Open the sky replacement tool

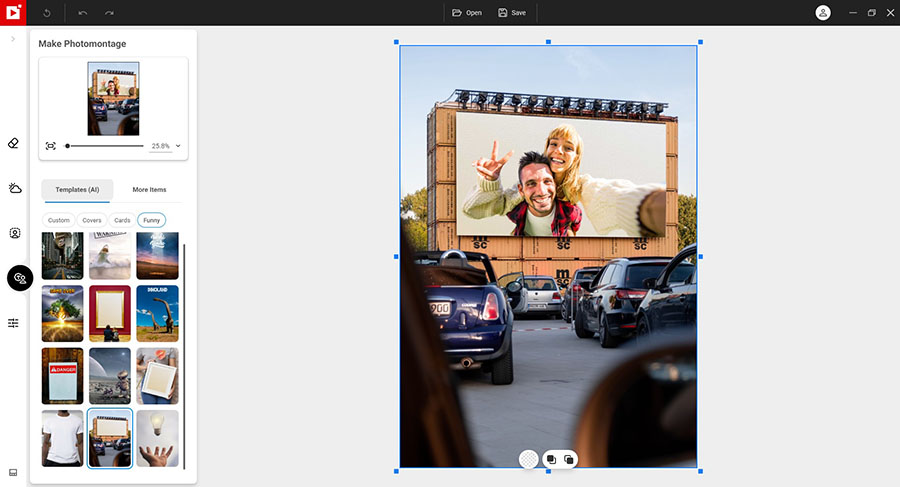point(14,188)
